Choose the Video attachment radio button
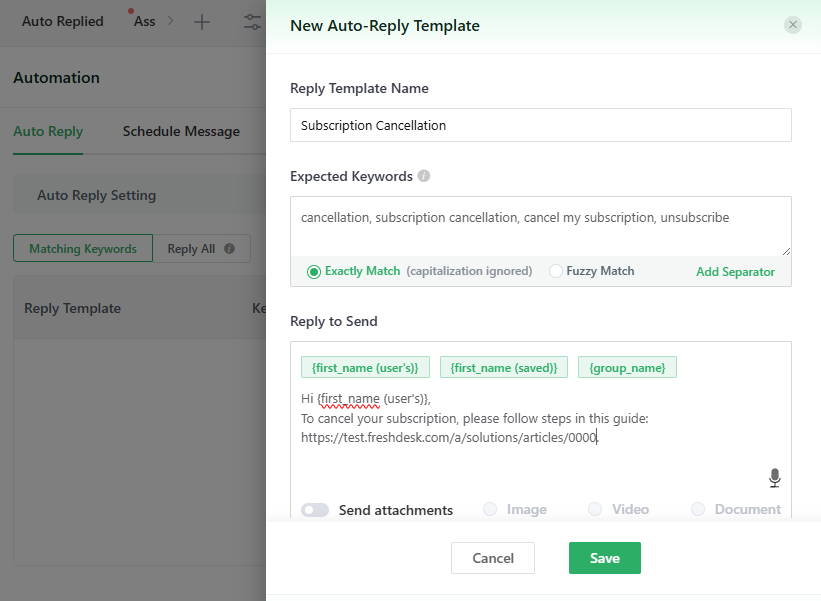Viewport: 821px width, 601px height. coord(595,509)
